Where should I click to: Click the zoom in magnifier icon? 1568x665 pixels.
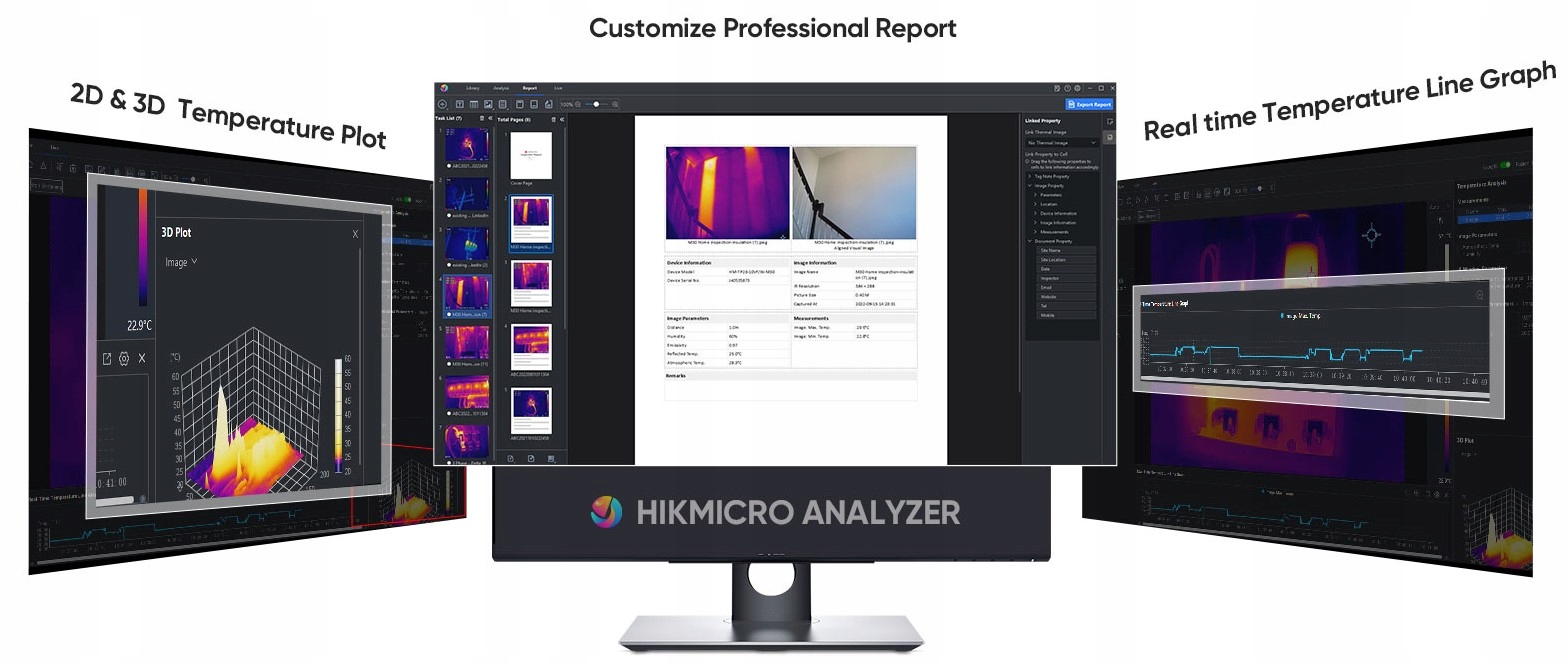tap(615, 104)
